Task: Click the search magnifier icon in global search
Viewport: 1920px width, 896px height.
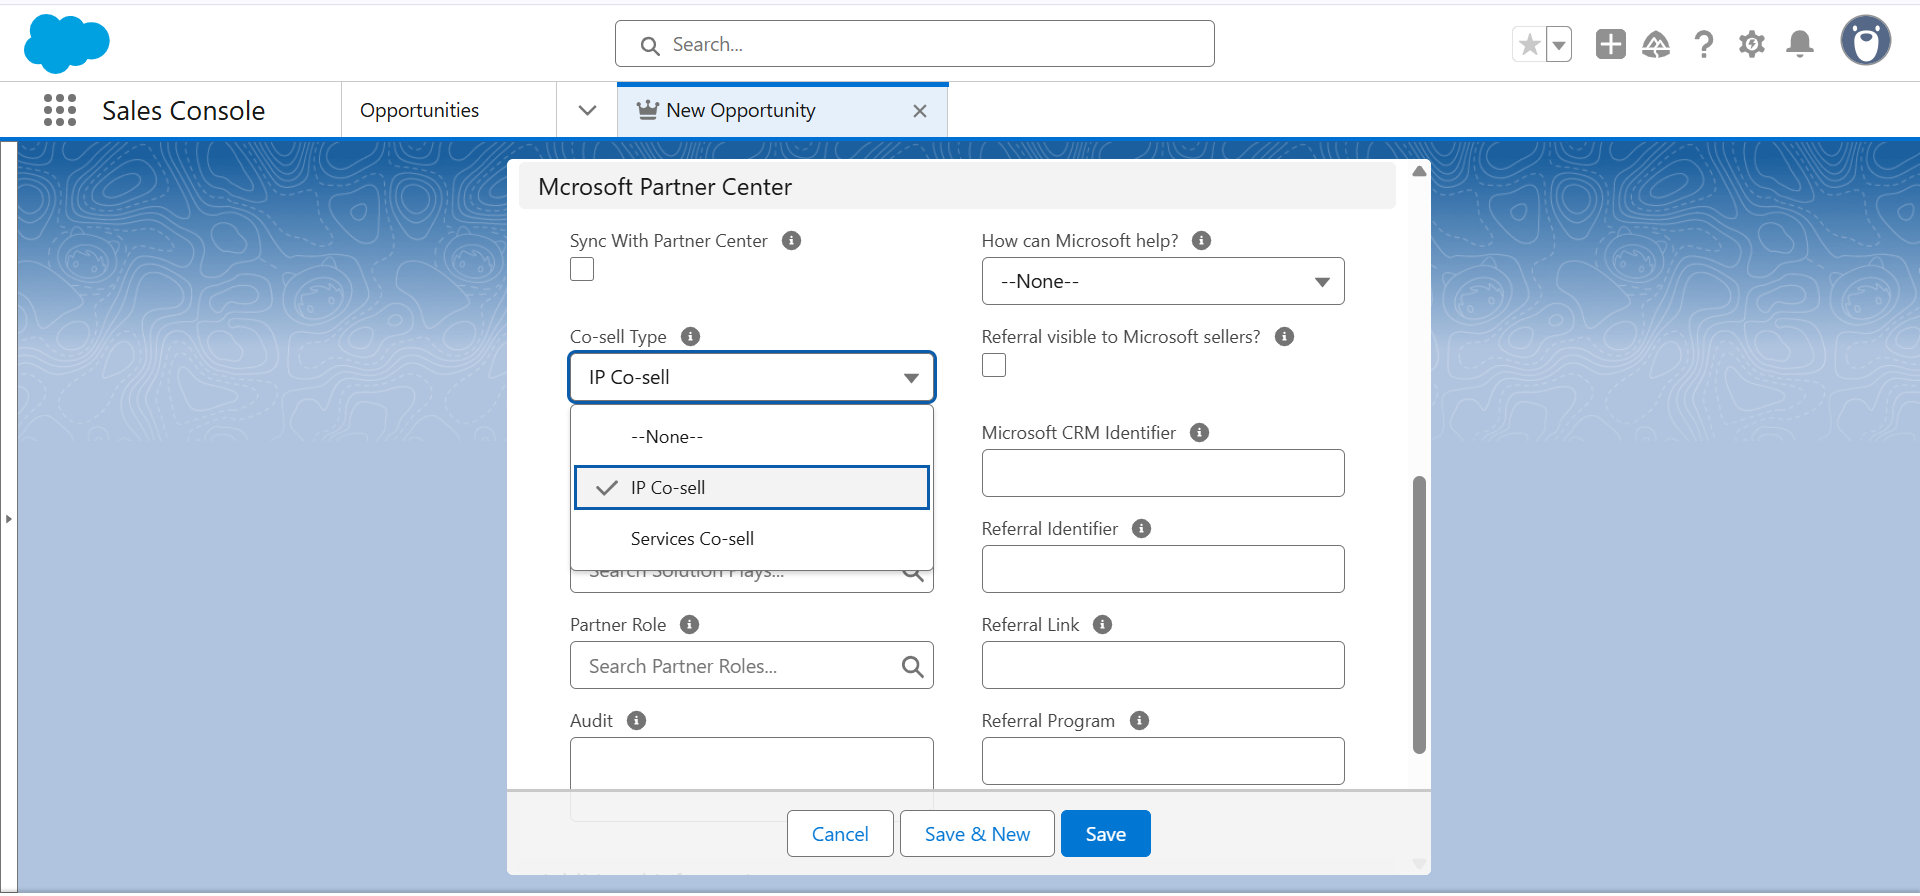Action: click(x=650, y=45)
